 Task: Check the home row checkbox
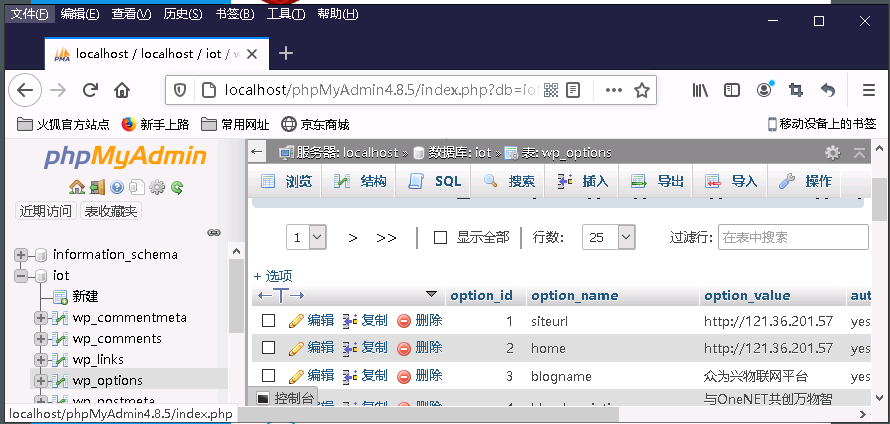coord(268,347)
